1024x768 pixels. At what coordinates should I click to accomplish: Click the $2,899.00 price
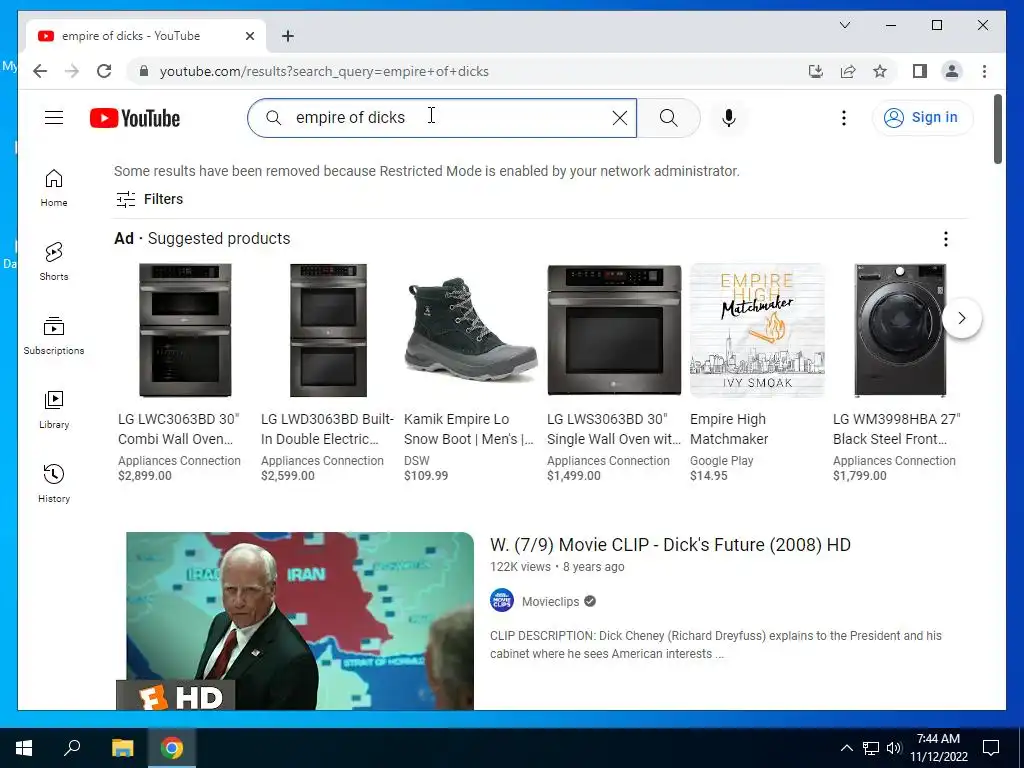click(x=145, y=475)
